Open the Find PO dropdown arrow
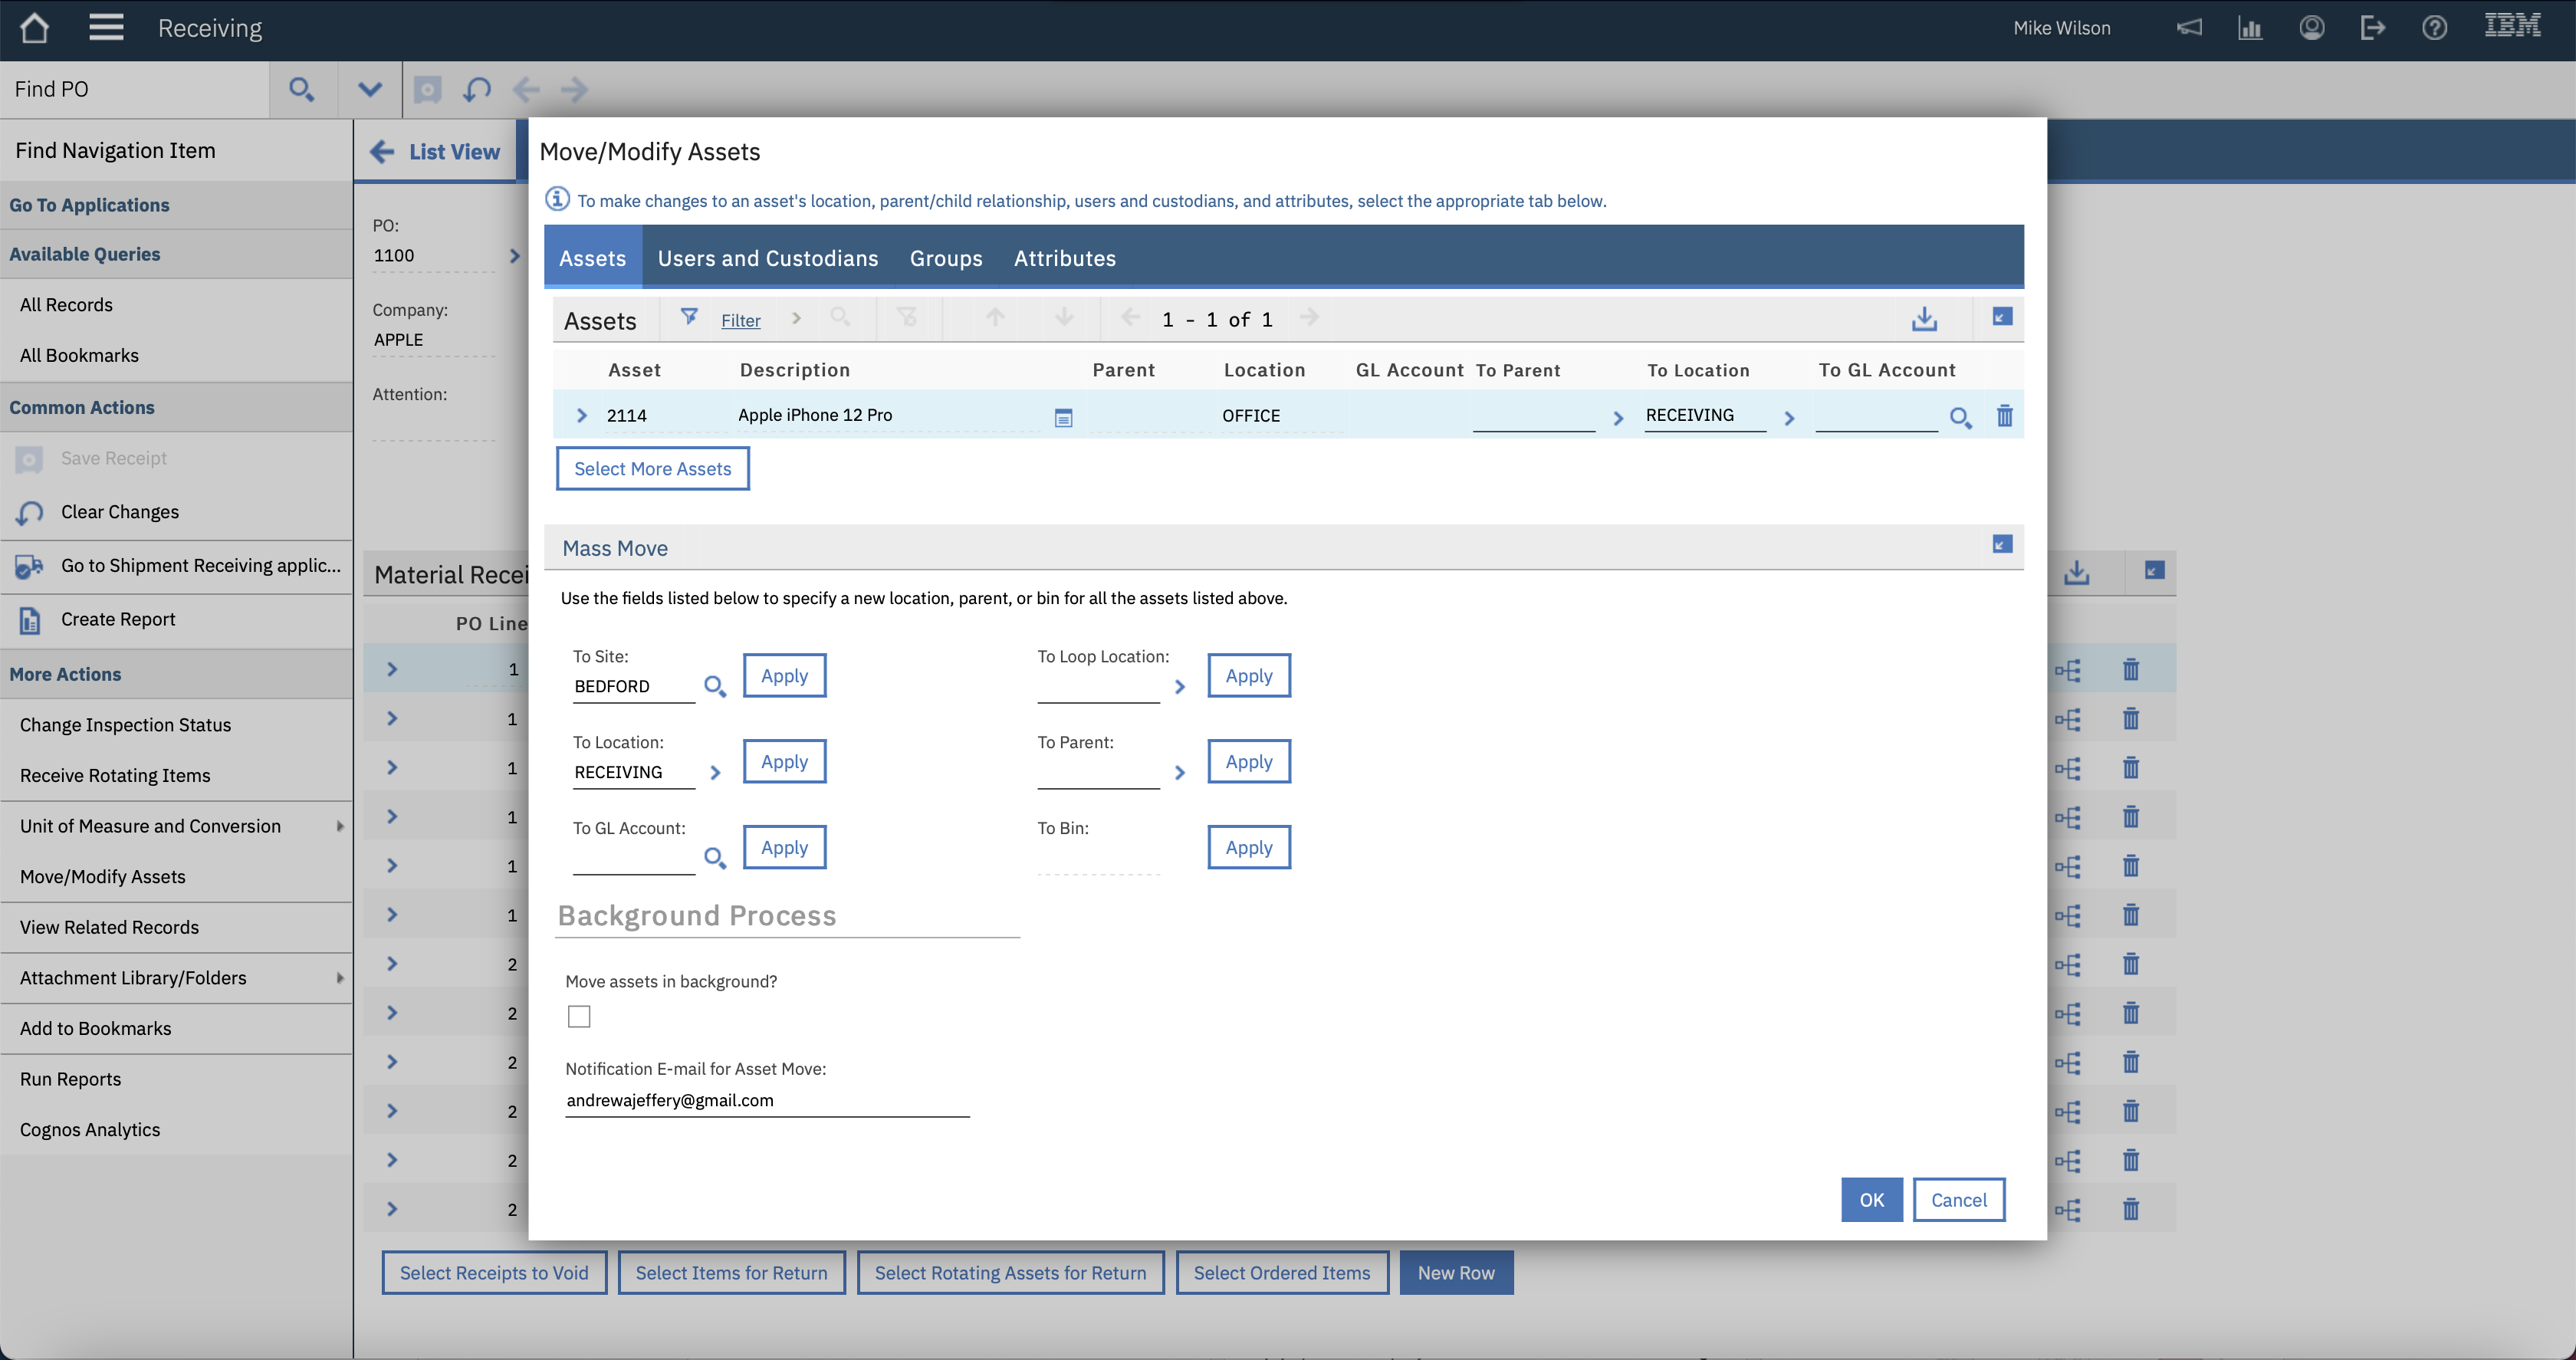2576x1360 pixels. (369, 89)
